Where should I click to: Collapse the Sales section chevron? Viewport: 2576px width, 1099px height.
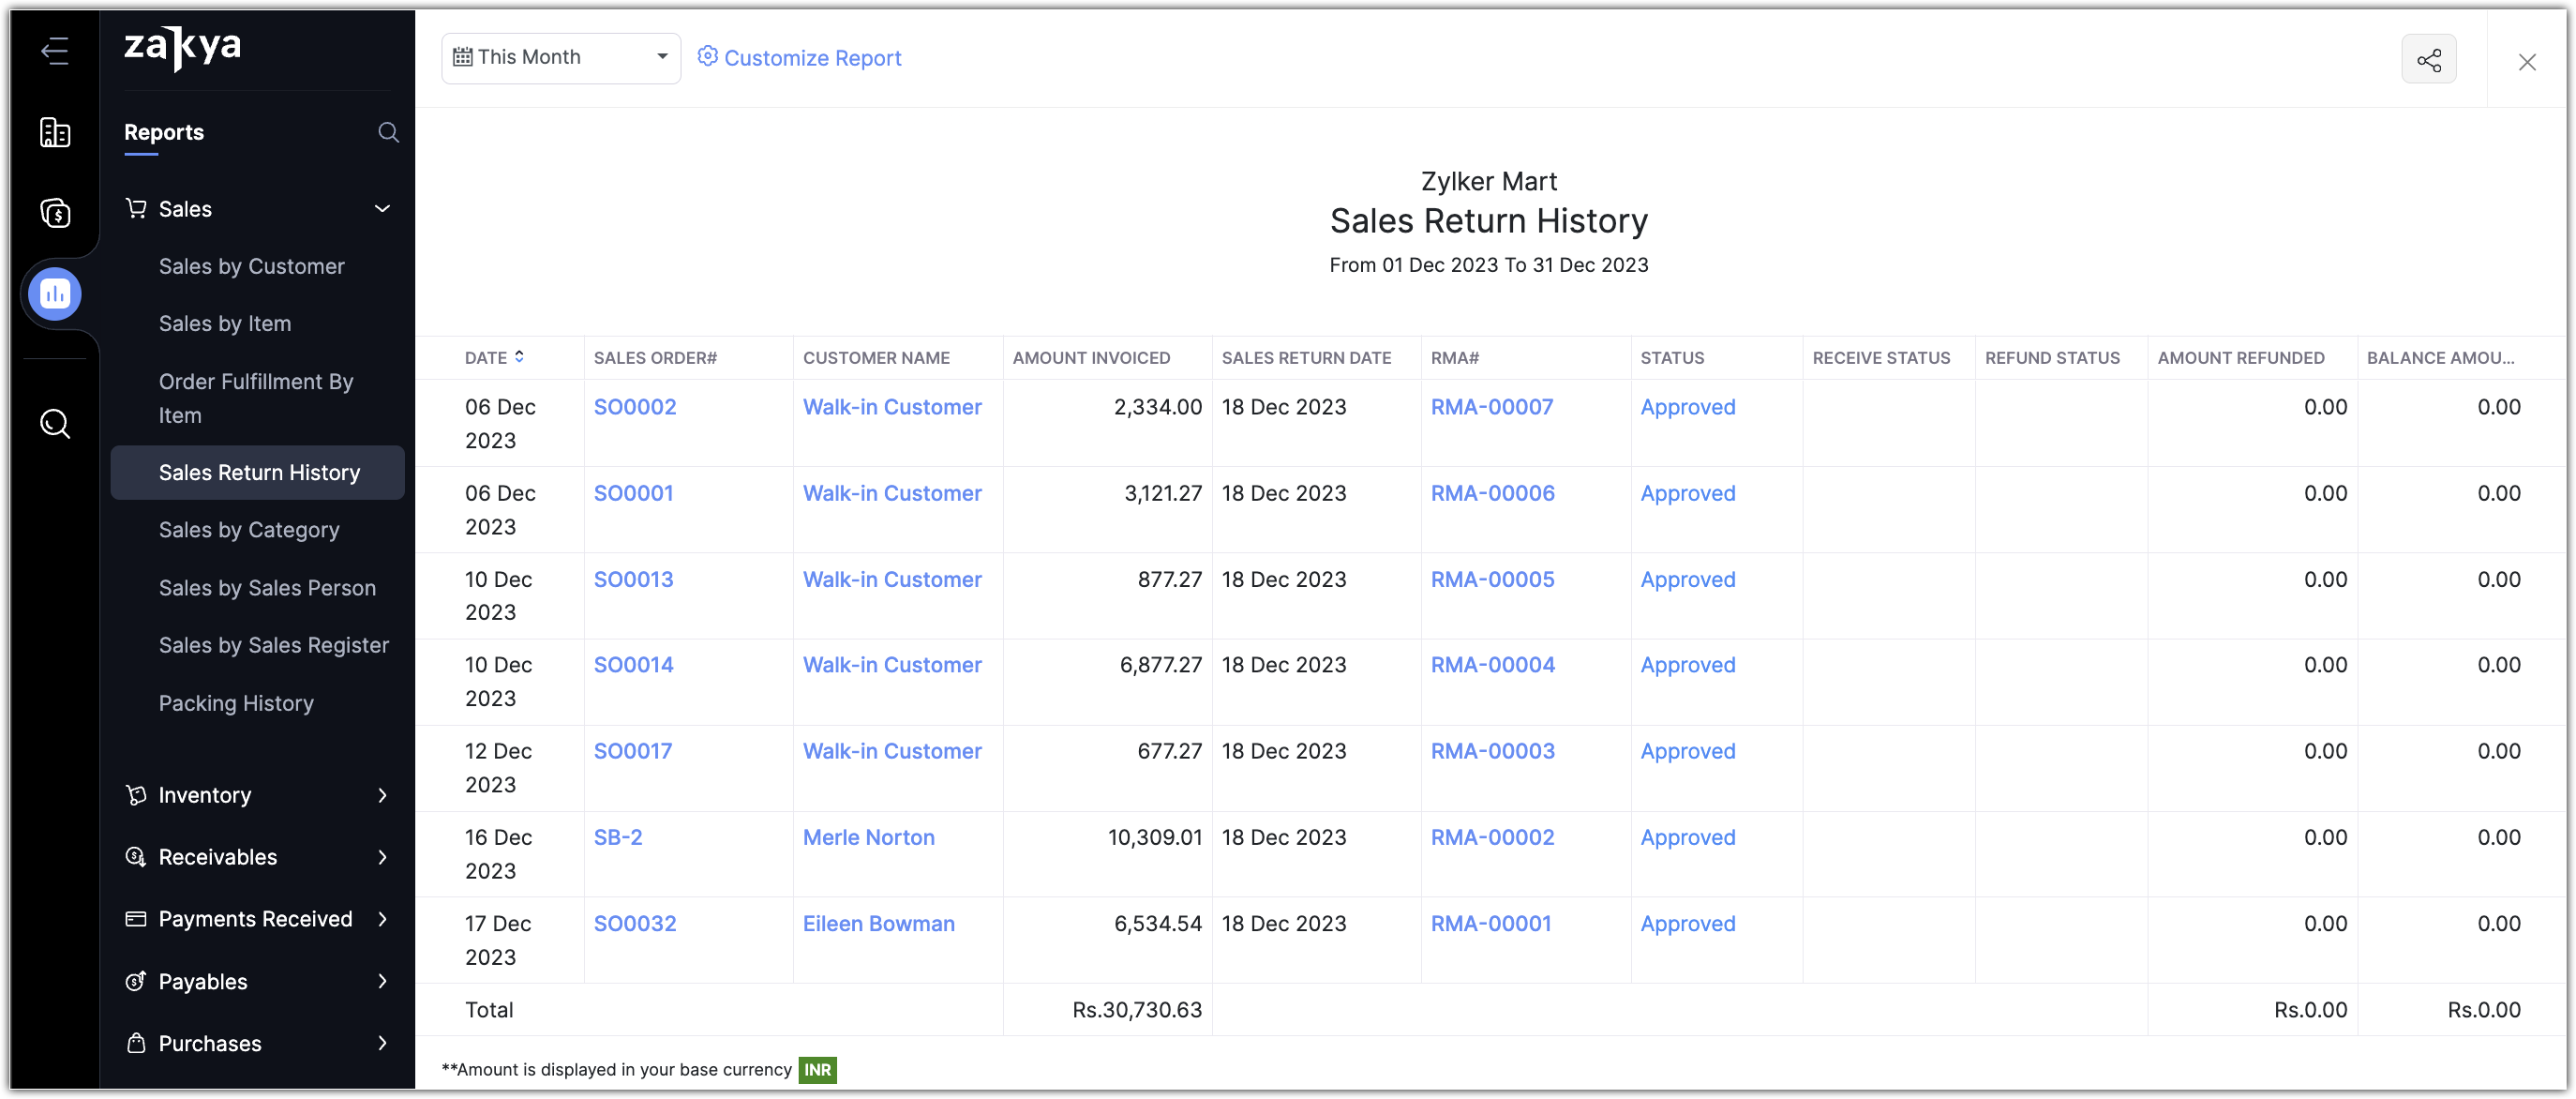(x=382, y=208)
